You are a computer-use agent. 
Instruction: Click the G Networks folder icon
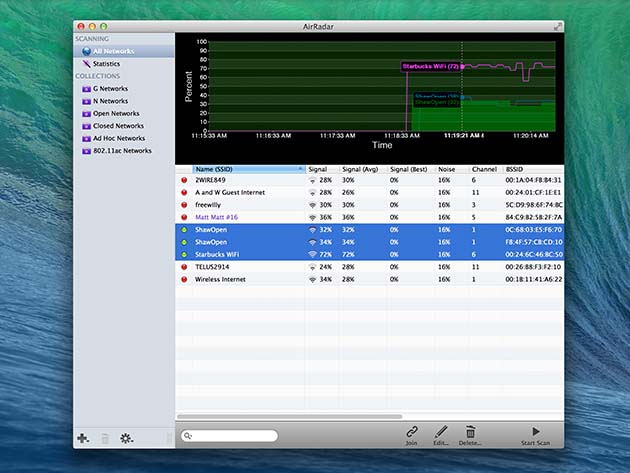pyautogui.click(x=86, y=89)
